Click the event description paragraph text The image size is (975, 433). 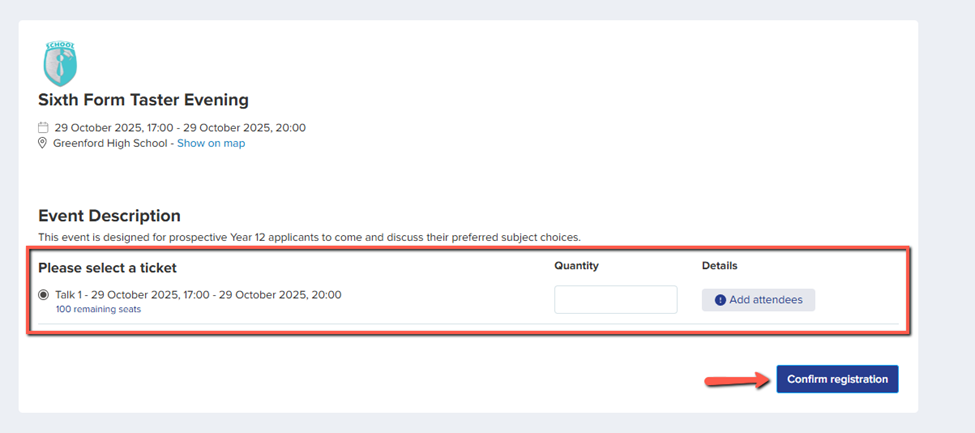point(309,237)
